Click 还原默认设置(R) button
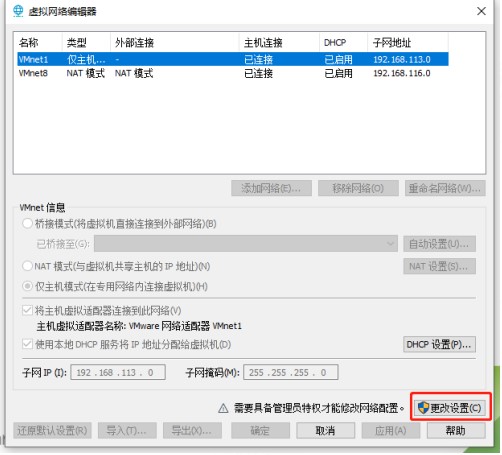 tap(52, 430)
